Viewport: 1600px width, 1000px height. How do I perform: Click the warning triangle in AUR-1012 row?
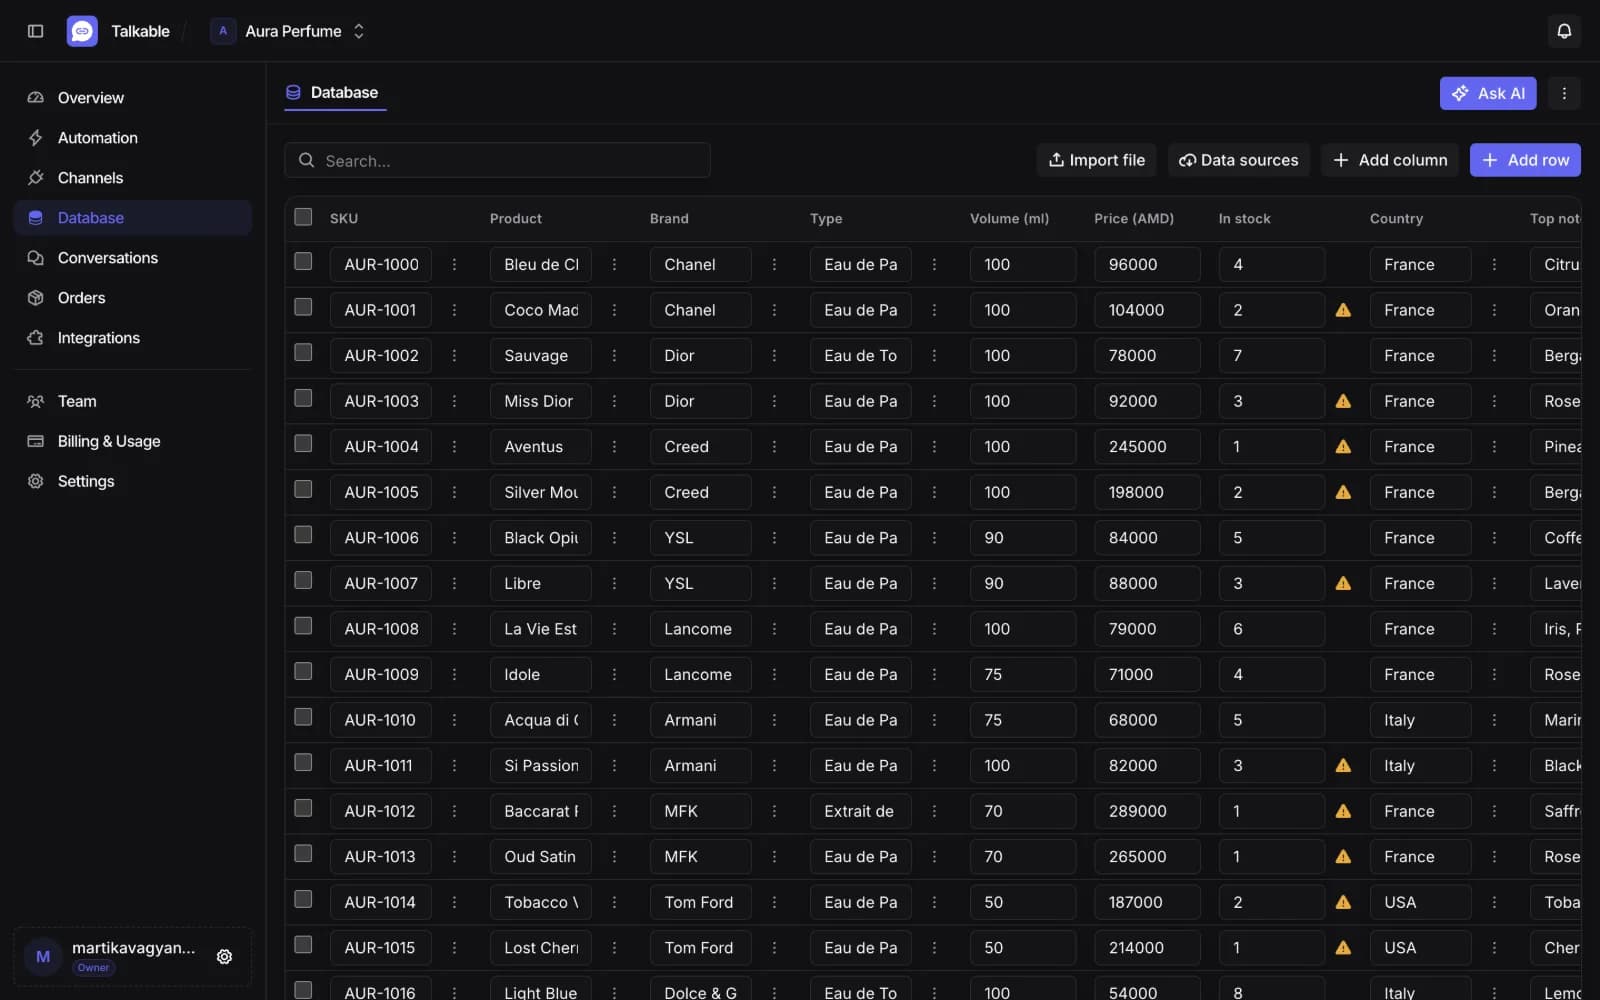click(x=1343, y=811)
